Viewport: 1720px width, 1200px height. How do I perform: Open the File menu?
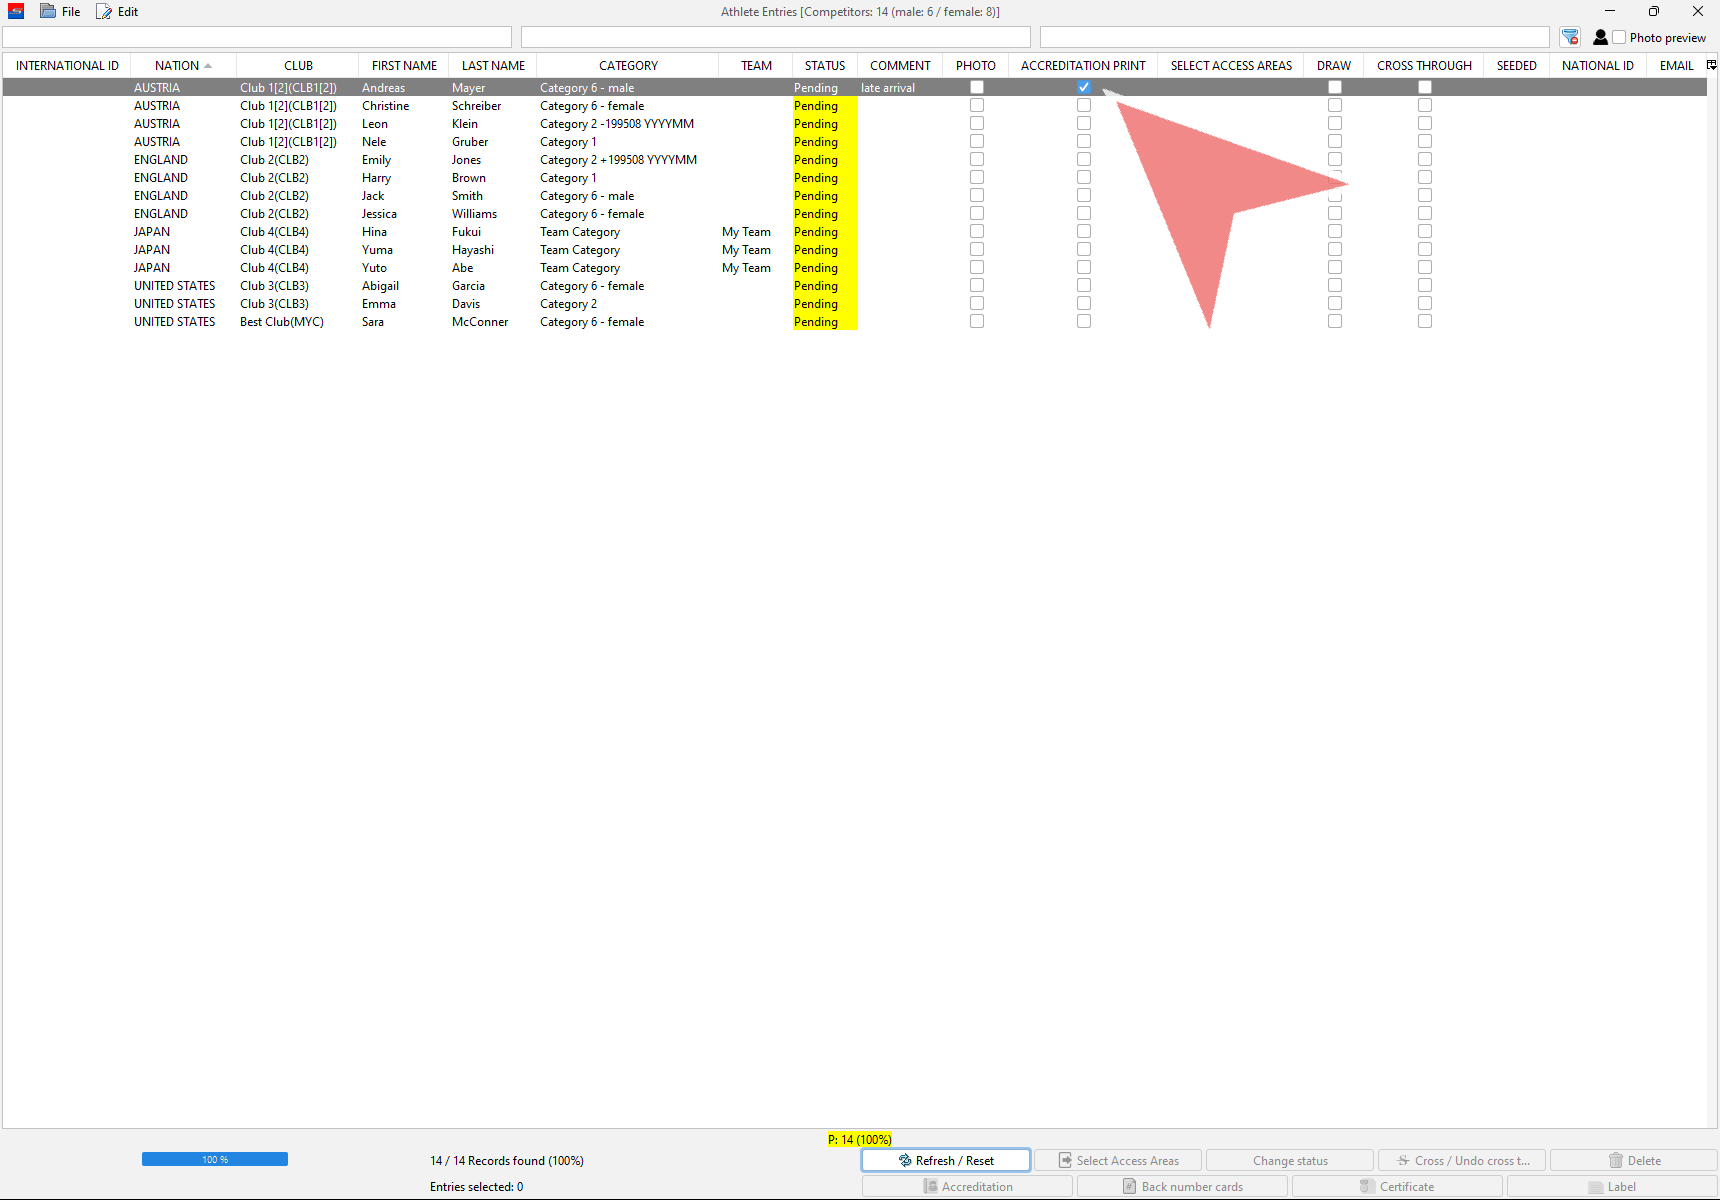(x=71, y=12)
